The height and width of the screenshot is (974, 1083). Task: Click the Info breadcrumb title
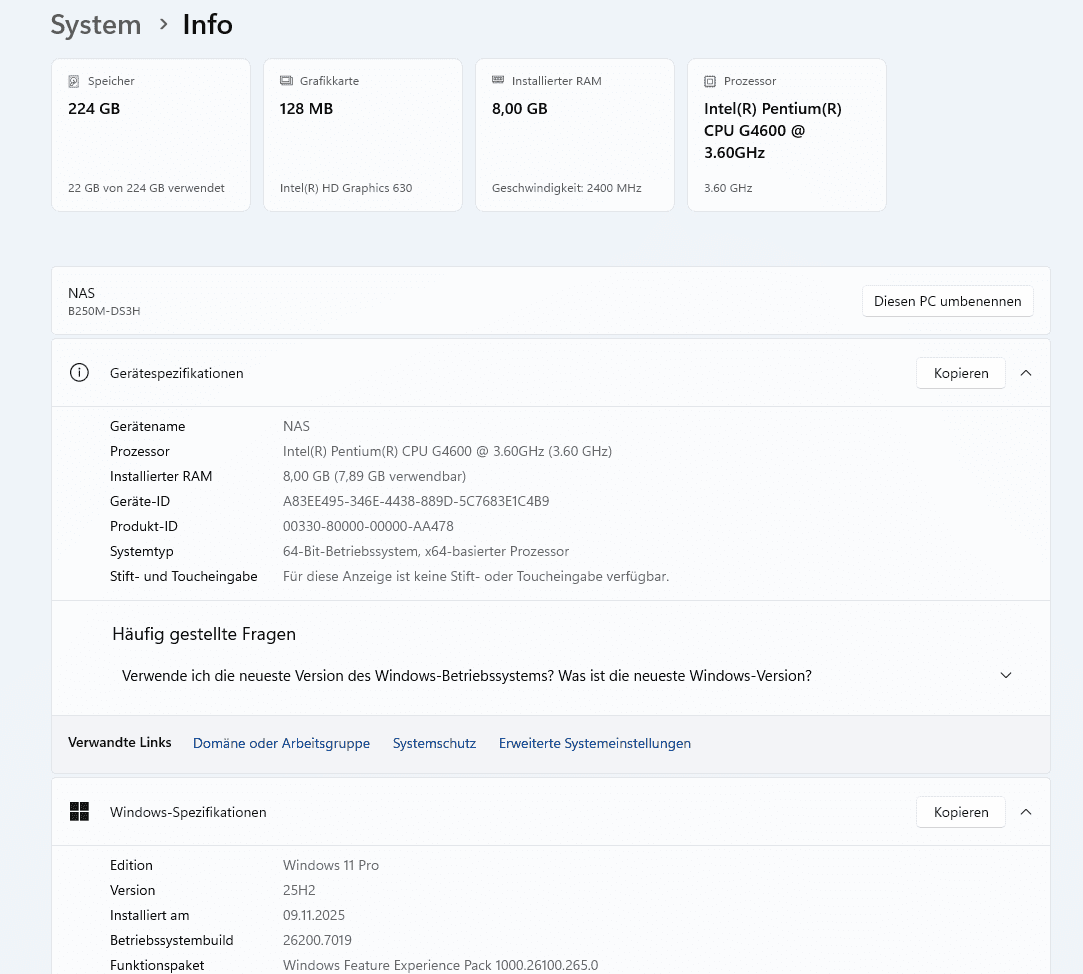tap(207, 25)
